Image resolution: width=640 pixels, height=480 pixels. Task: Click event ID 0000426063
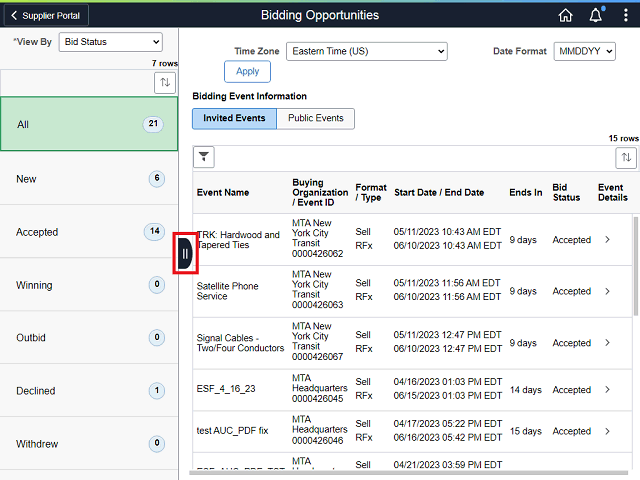318,305
